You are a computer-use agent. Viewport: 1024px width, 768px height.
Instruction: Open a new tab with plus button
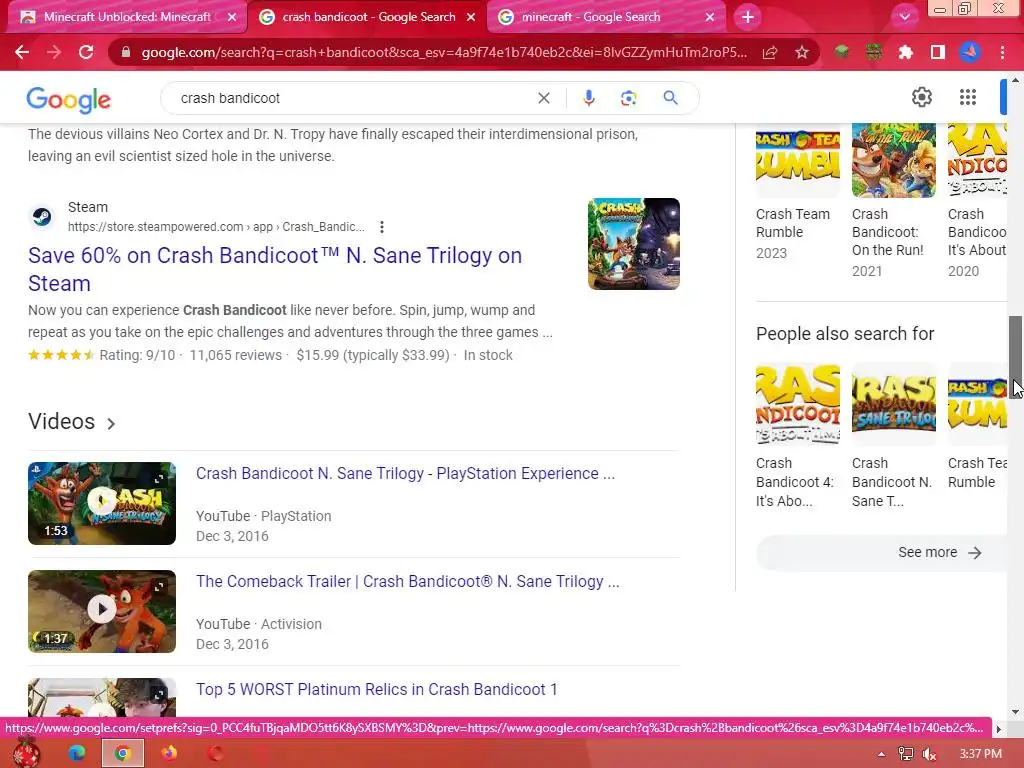pos(748,17)
